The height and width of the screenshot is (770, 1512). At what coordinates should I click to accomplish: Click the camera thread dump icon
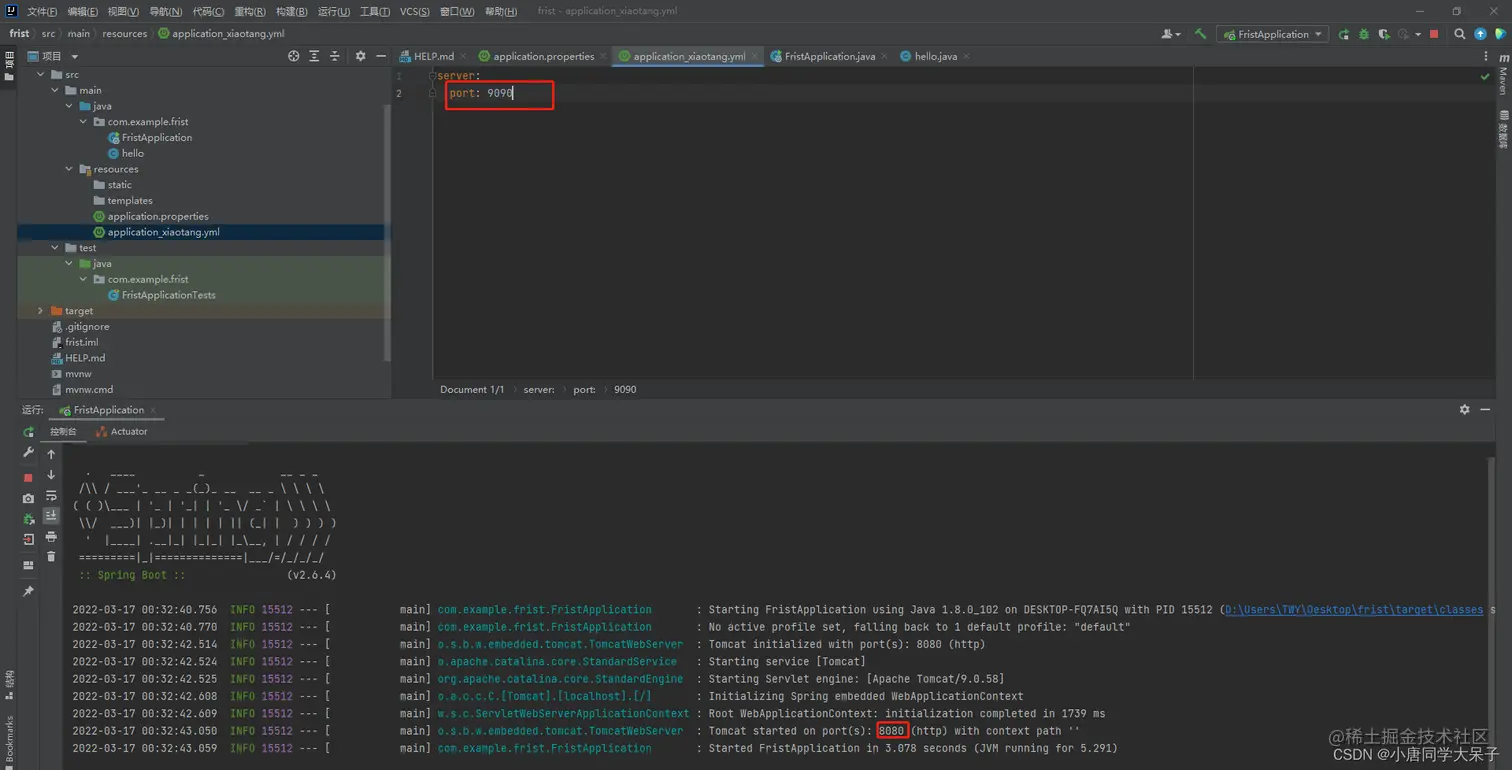28,498
